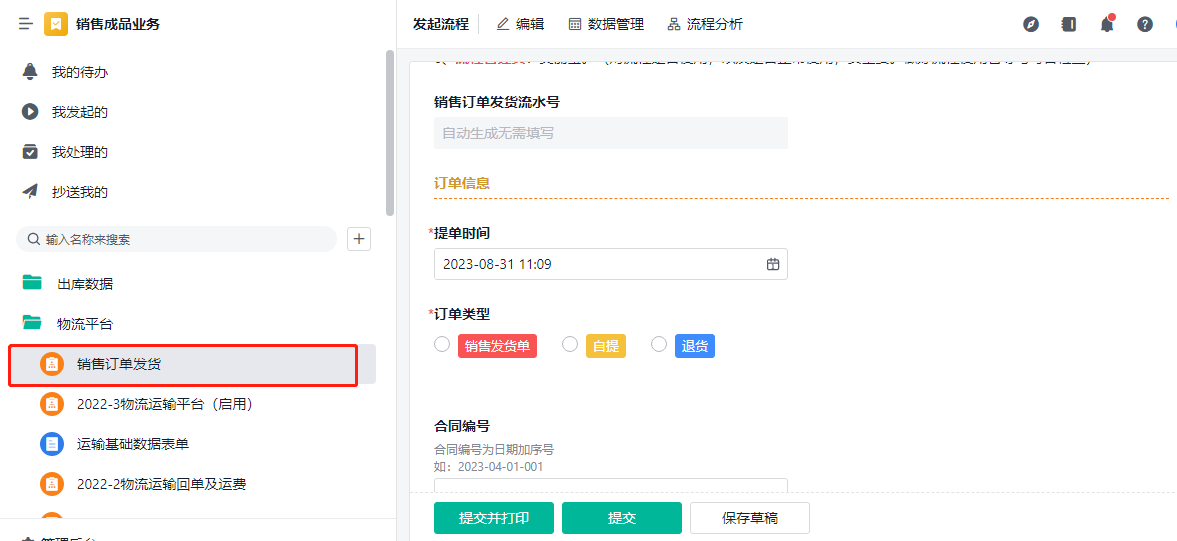Switch to the 数据管理 tab
Viewport: 1177px width, 541px height.
(x=606, y=24)
